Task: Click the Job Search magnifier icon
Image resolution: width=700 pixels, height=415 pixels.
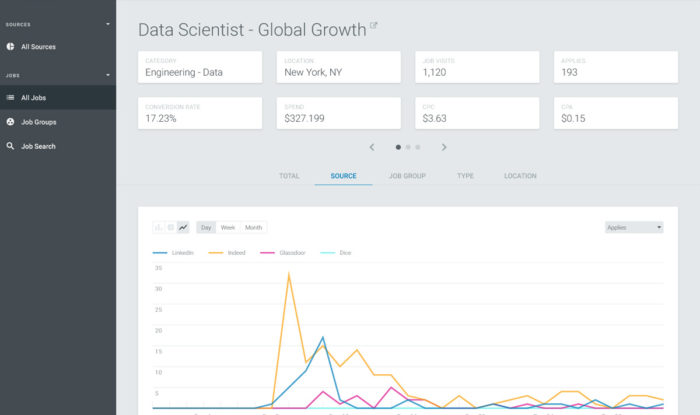Action: pyautogui.click(x=10, y=146)
